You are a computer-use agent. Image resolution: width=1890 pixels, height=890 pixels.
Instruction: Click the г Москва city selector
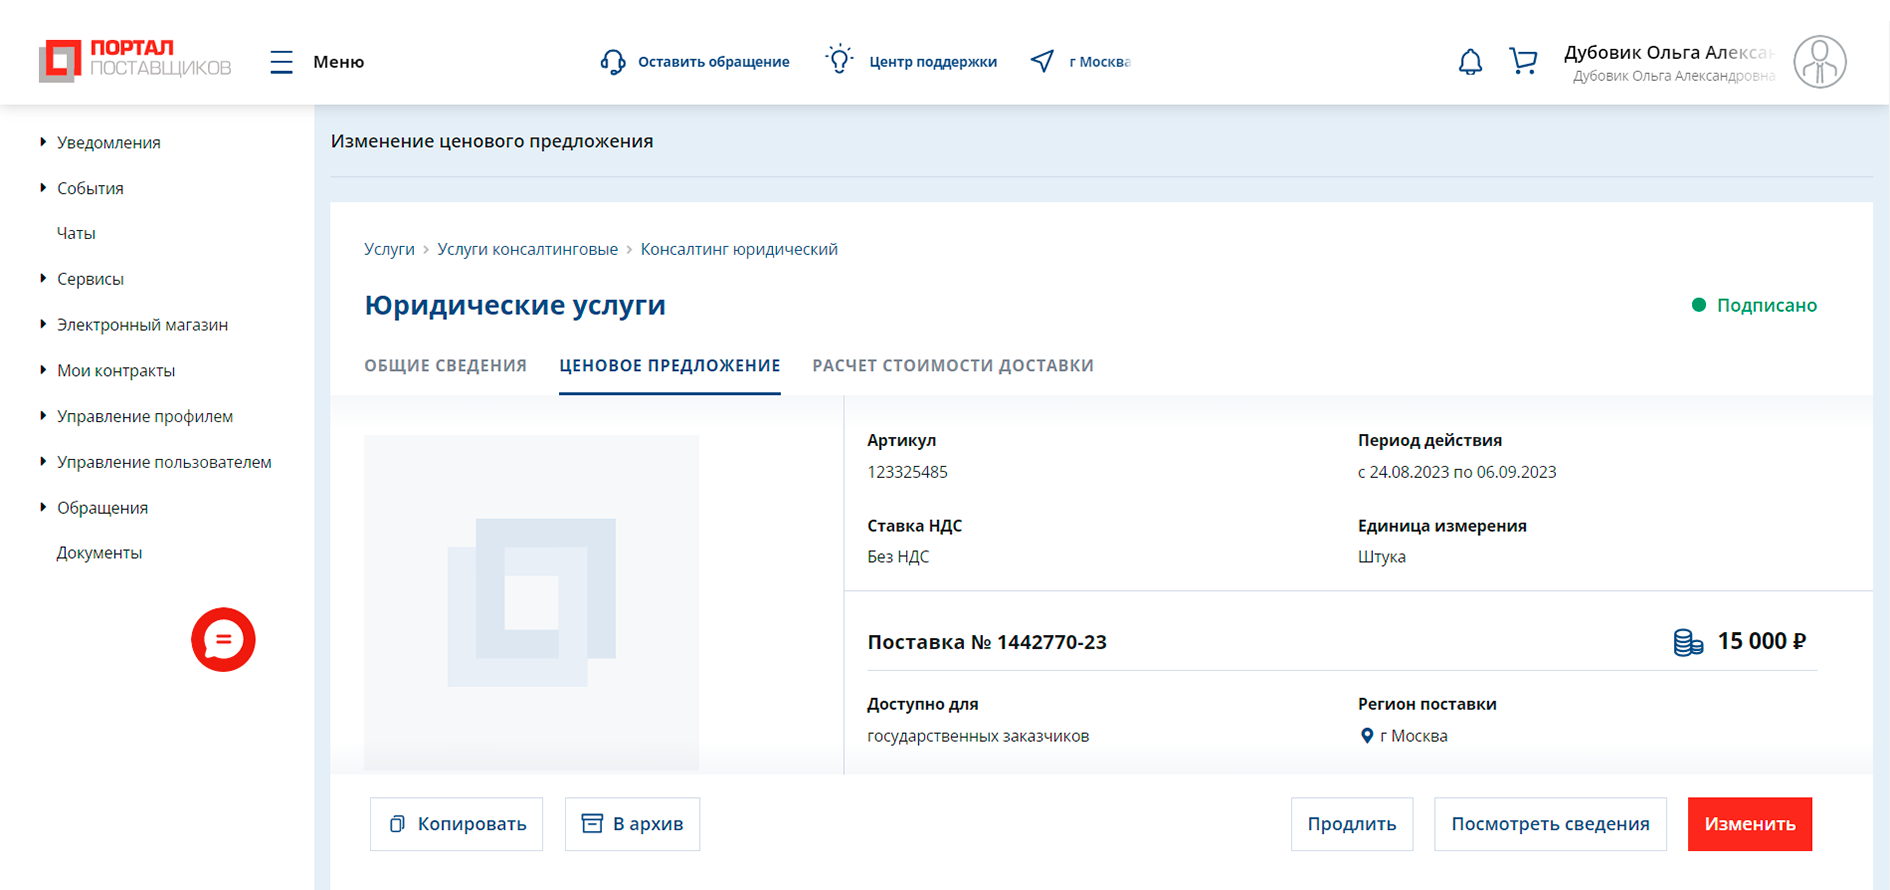[x=1099, y=62]
